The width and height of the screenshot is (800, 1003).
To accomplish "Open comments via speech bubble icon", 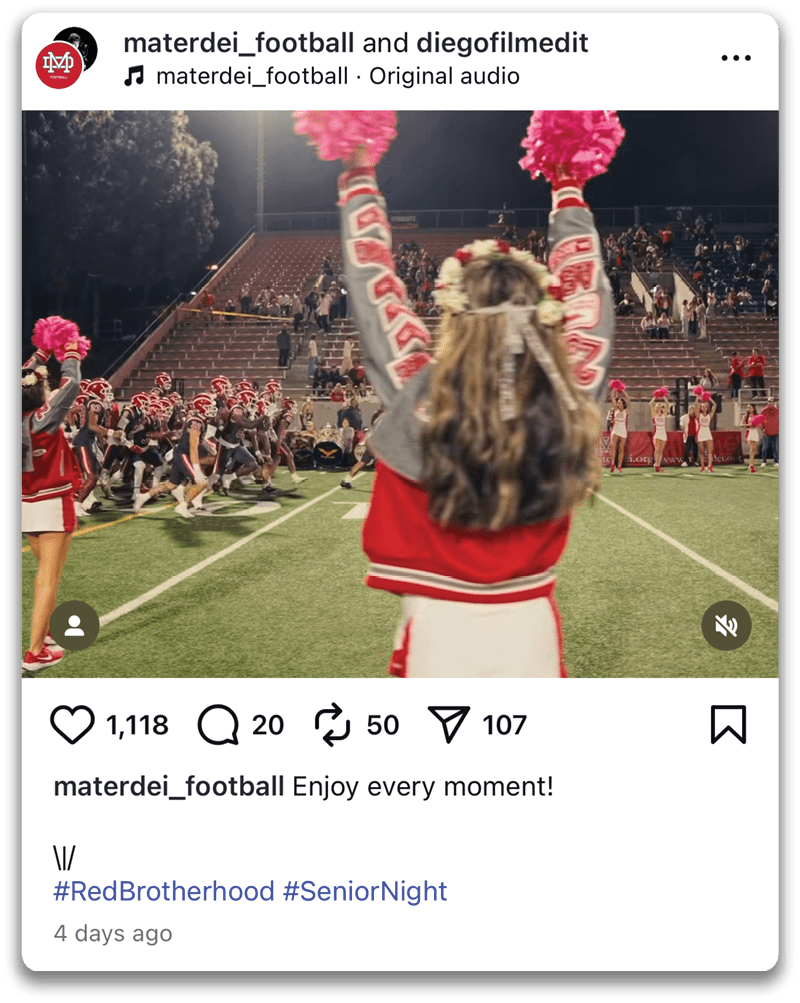I will [218, 725].
